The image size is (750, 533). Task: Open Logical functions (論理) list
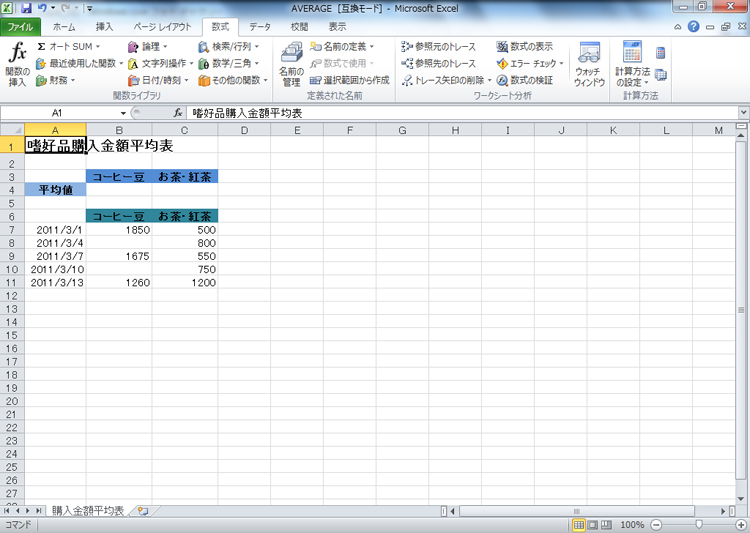pyautogui.click(x=148, y=46)
